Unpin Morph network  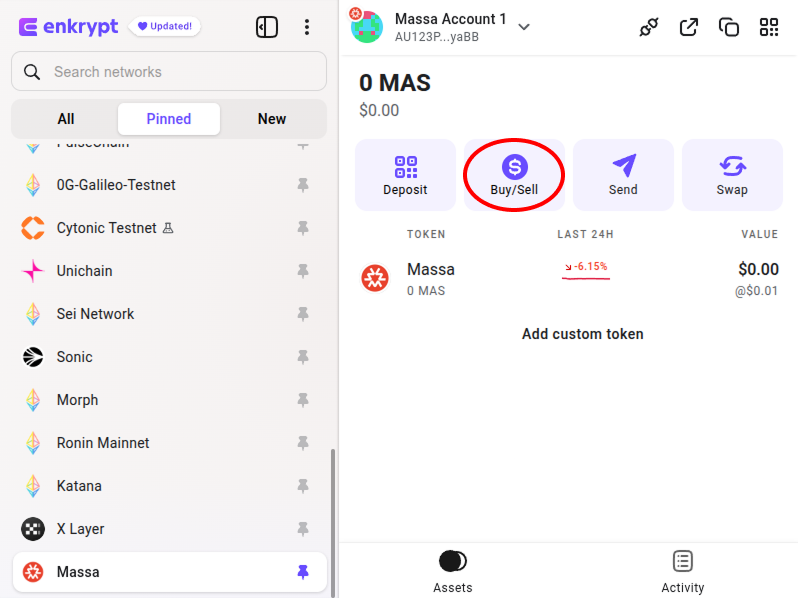[303, 400]
